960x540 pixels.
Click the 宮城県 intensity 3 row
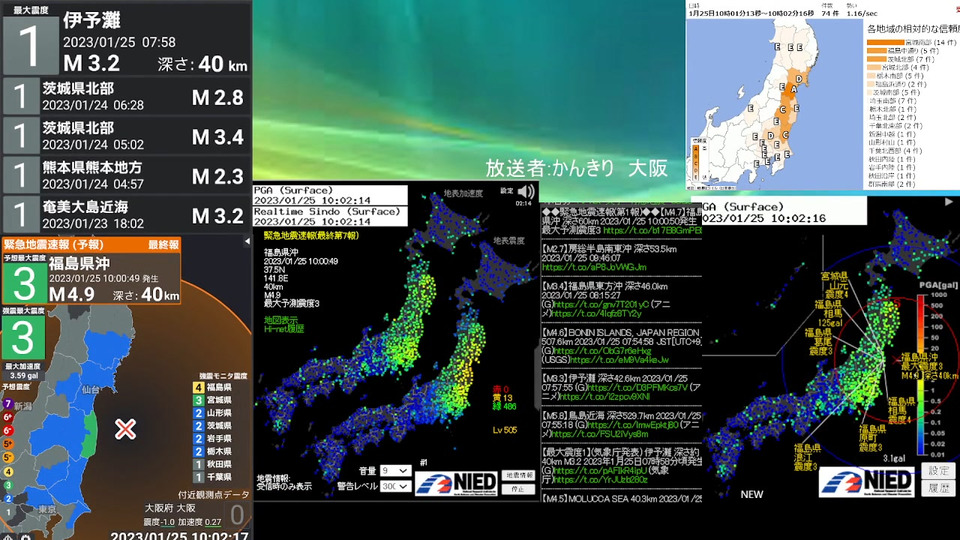pyautogui.click(x=213, y=400)
